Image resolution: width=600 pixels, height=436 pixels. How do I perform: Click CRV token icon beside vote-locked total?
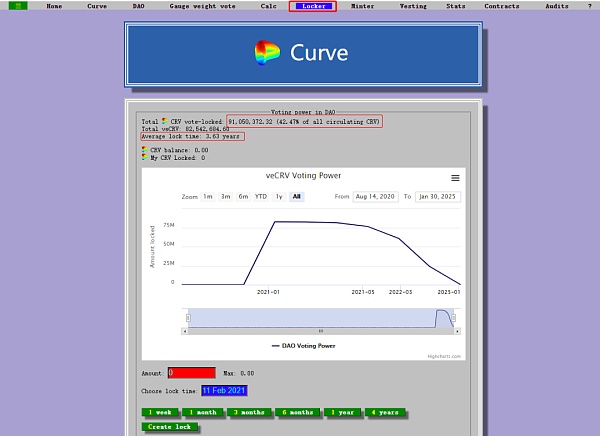click(165, 121)
